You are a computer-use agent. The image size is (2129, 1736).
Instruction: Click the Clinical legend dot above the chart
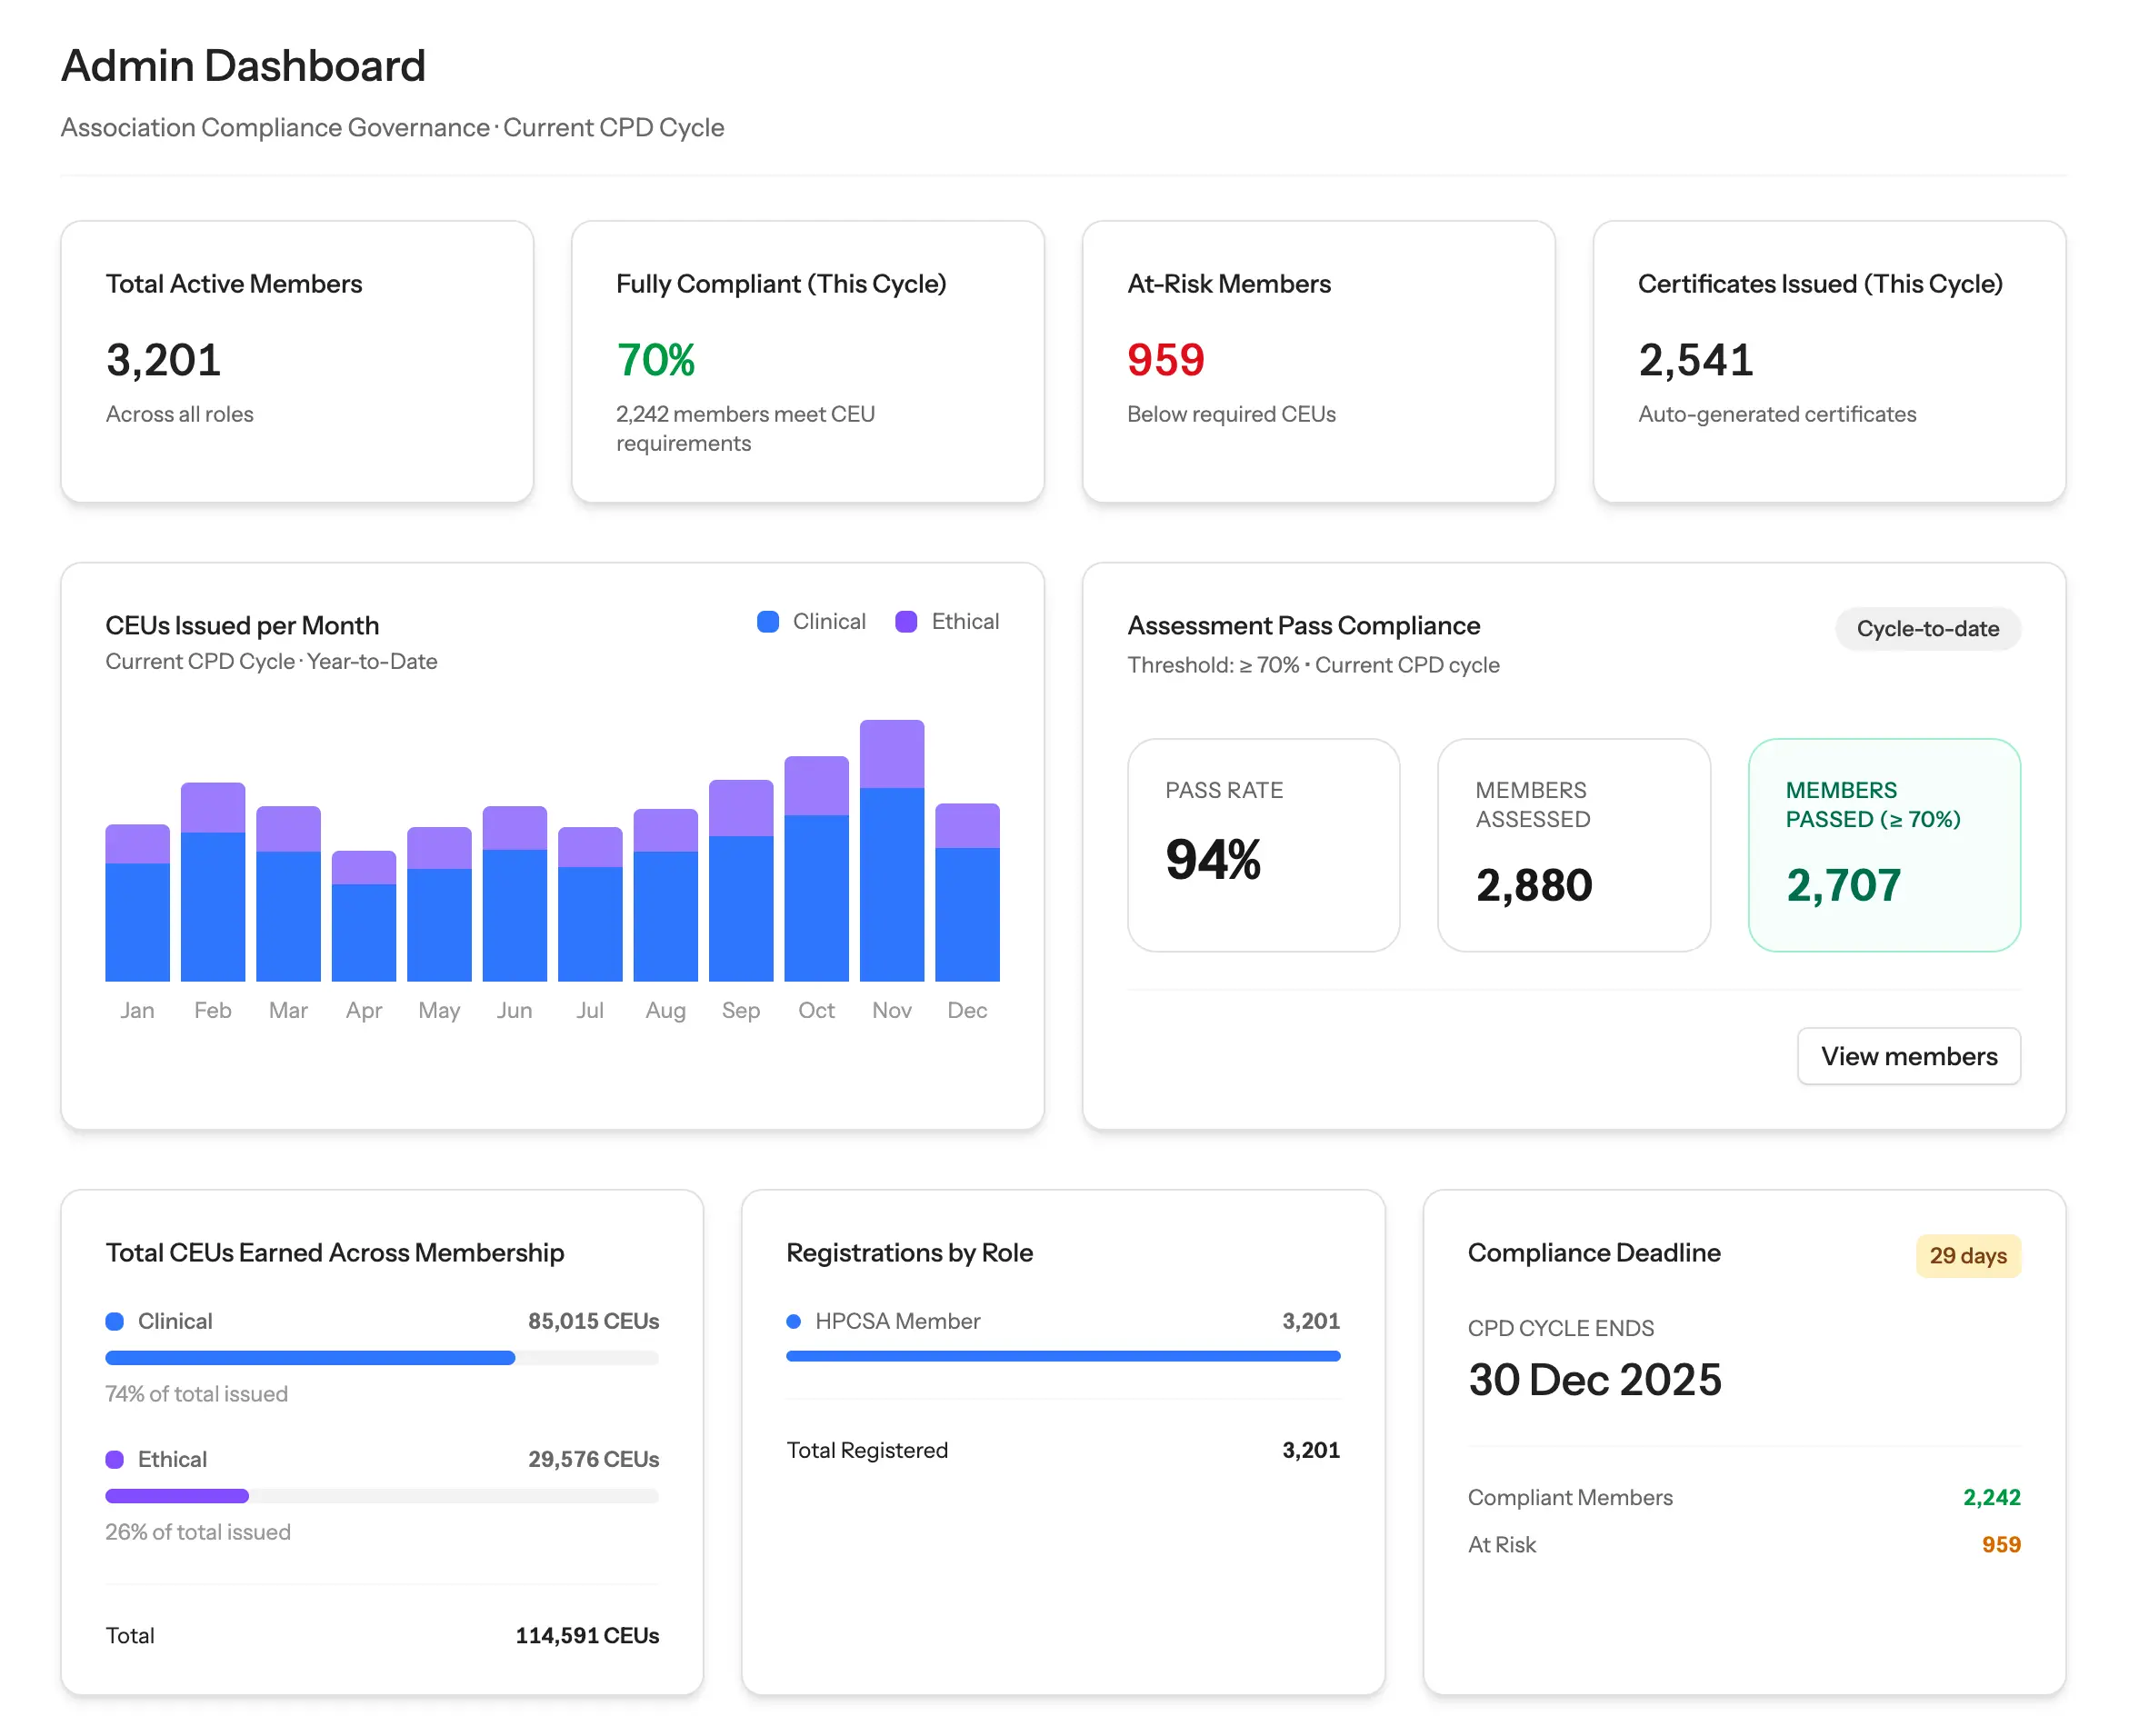(767, 621)
